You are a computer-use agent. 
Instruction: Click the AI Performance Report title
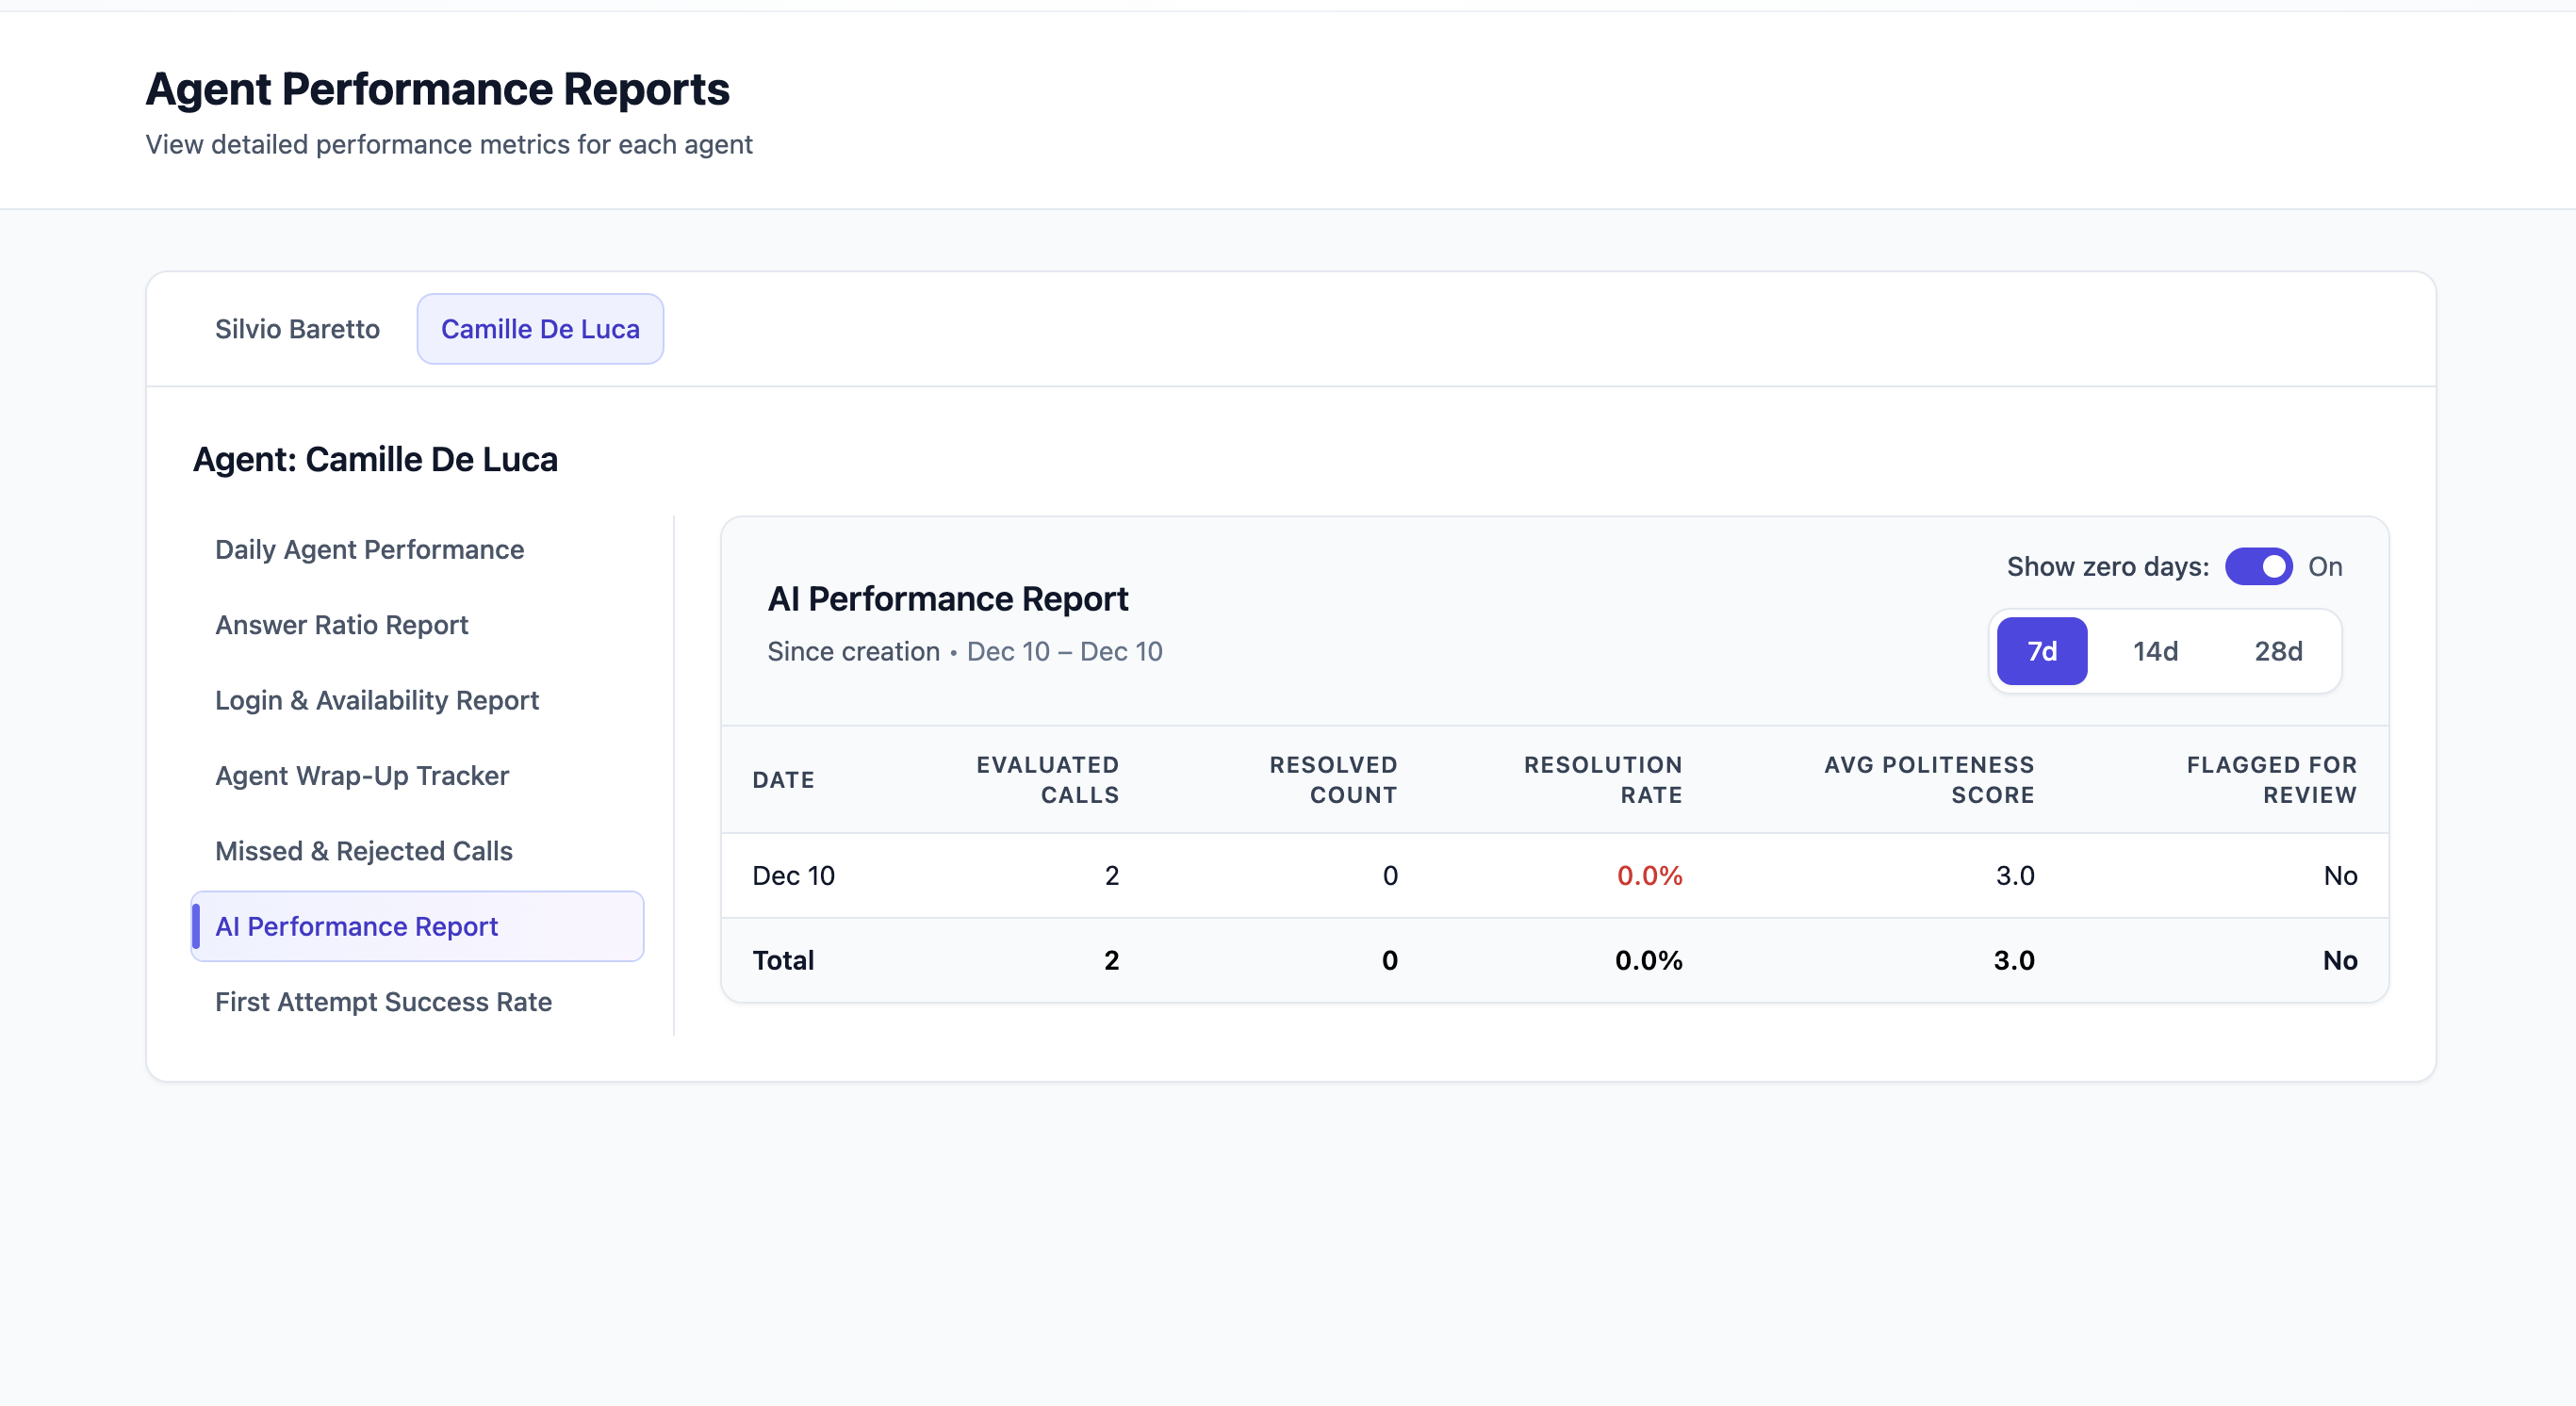tap(948, 598)
